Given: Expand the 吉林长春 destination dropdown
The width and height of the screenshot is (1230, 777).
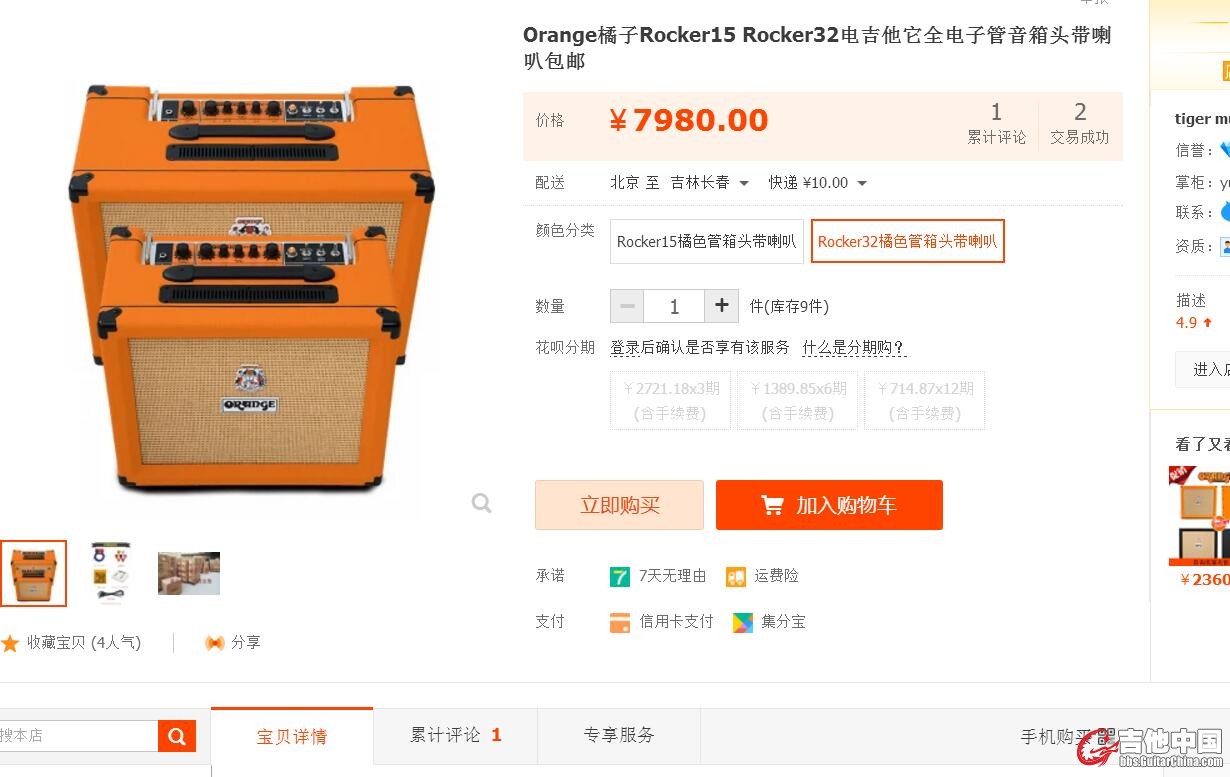Looking at the screenshot, I should 710,183.
